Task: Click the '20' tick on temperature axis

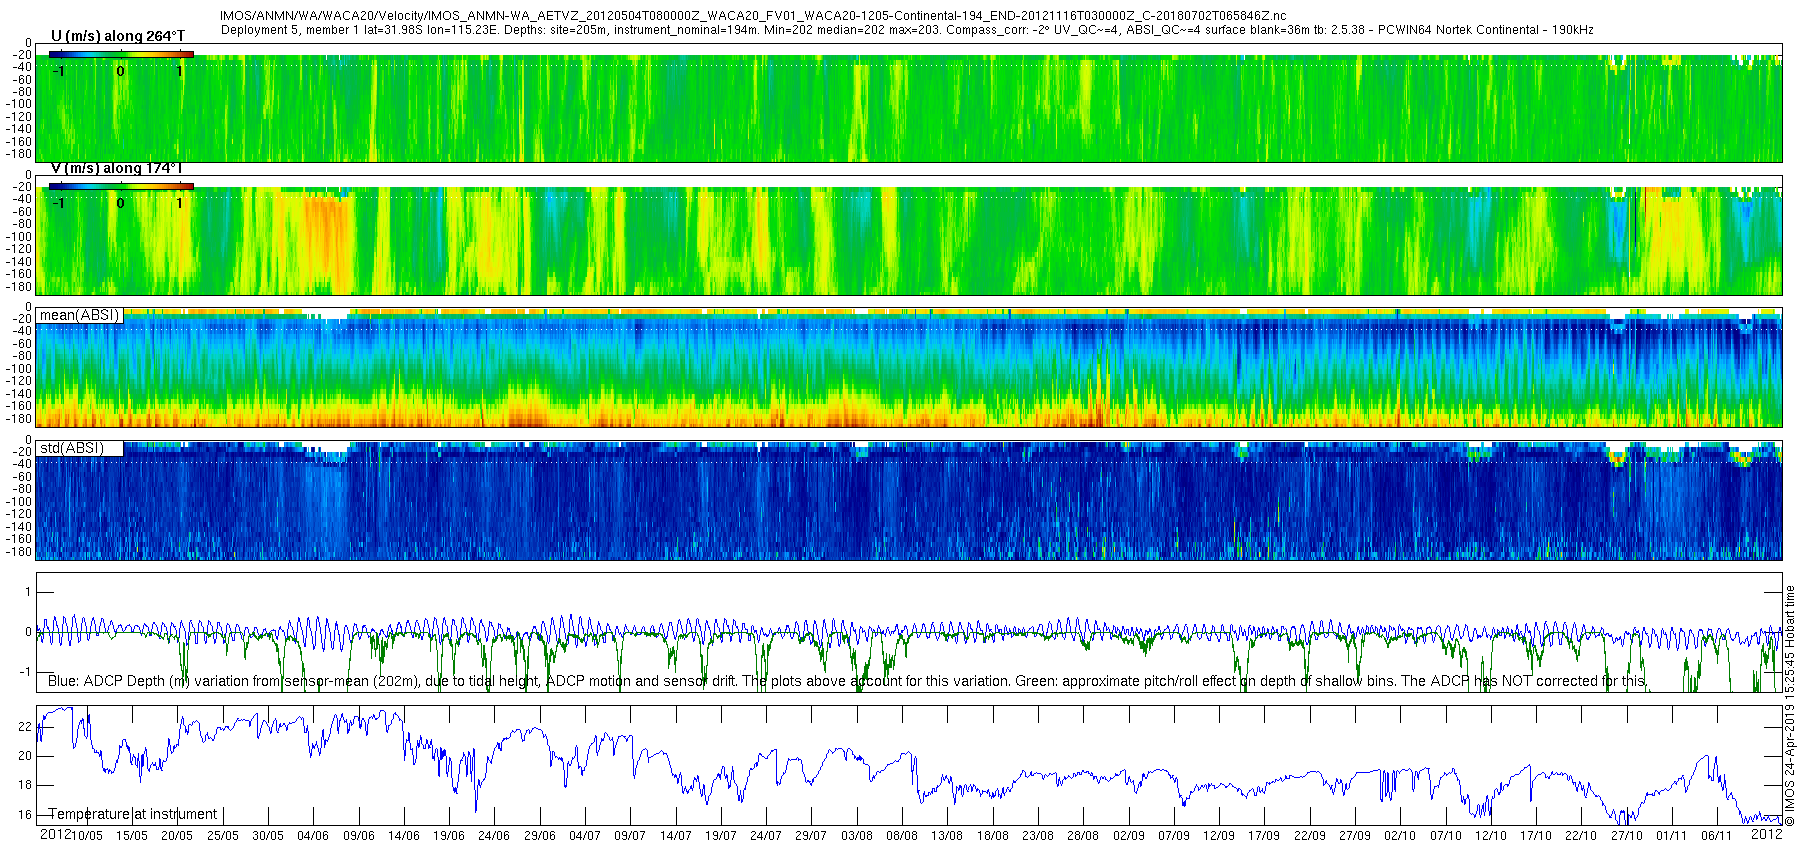Action: pyautogui.click(x=25, y=756)
